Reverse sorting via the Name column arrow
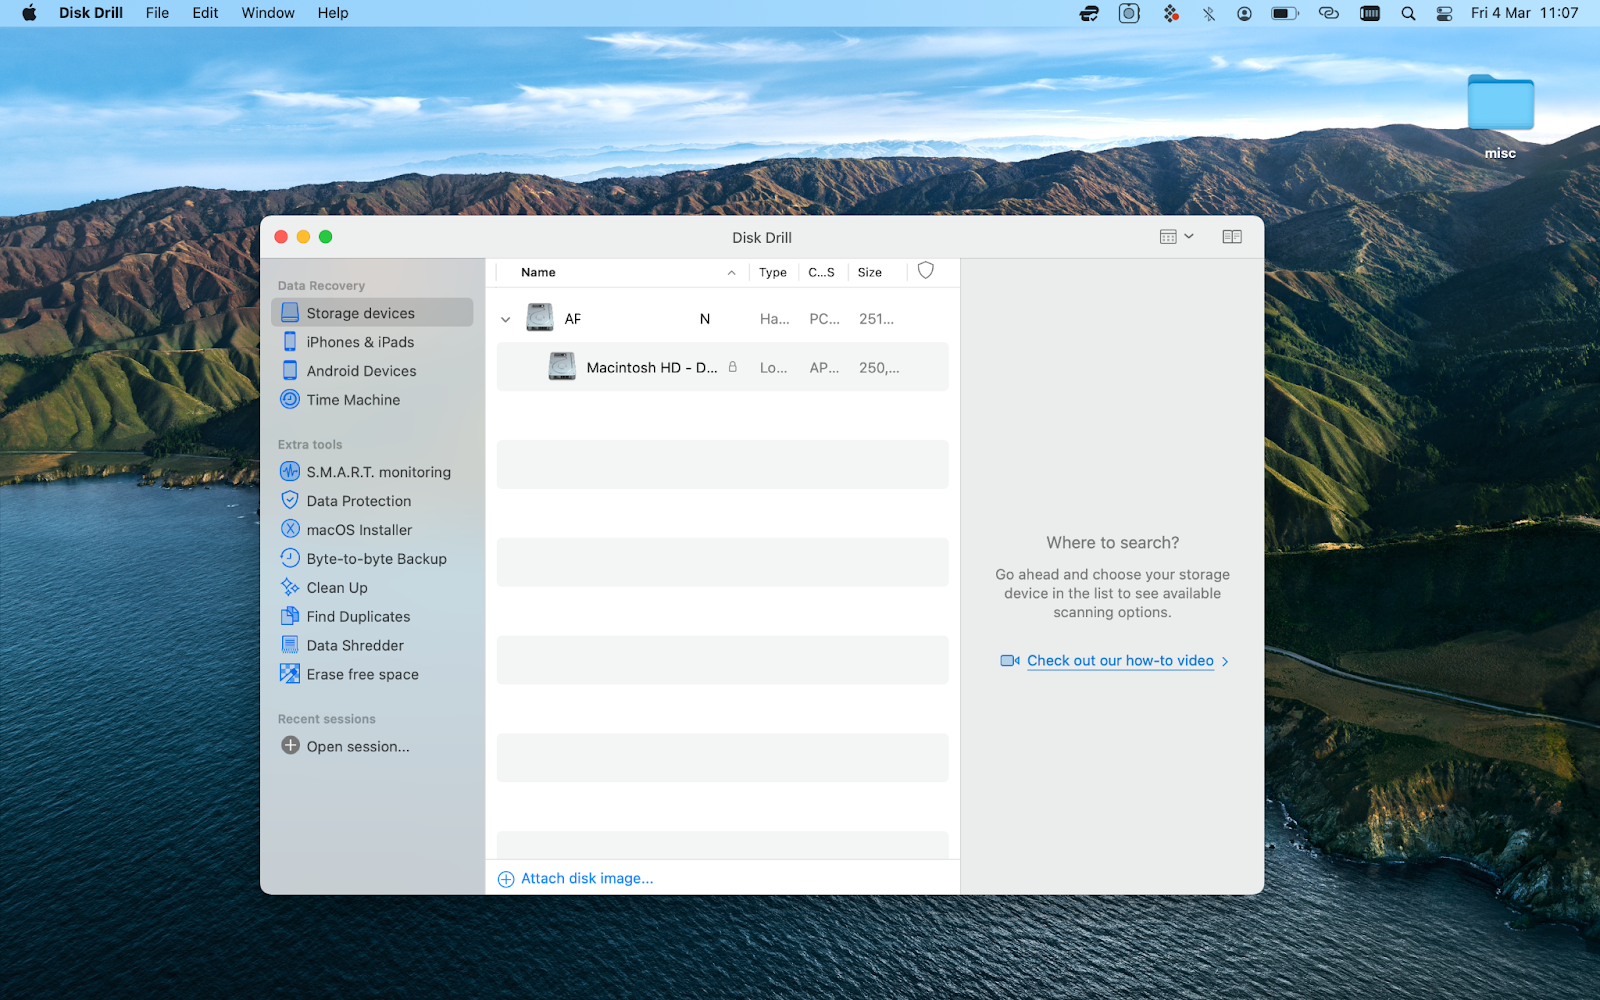Screen dimensions: 1600x1000 pyautogui.click(x=730, y=271)
